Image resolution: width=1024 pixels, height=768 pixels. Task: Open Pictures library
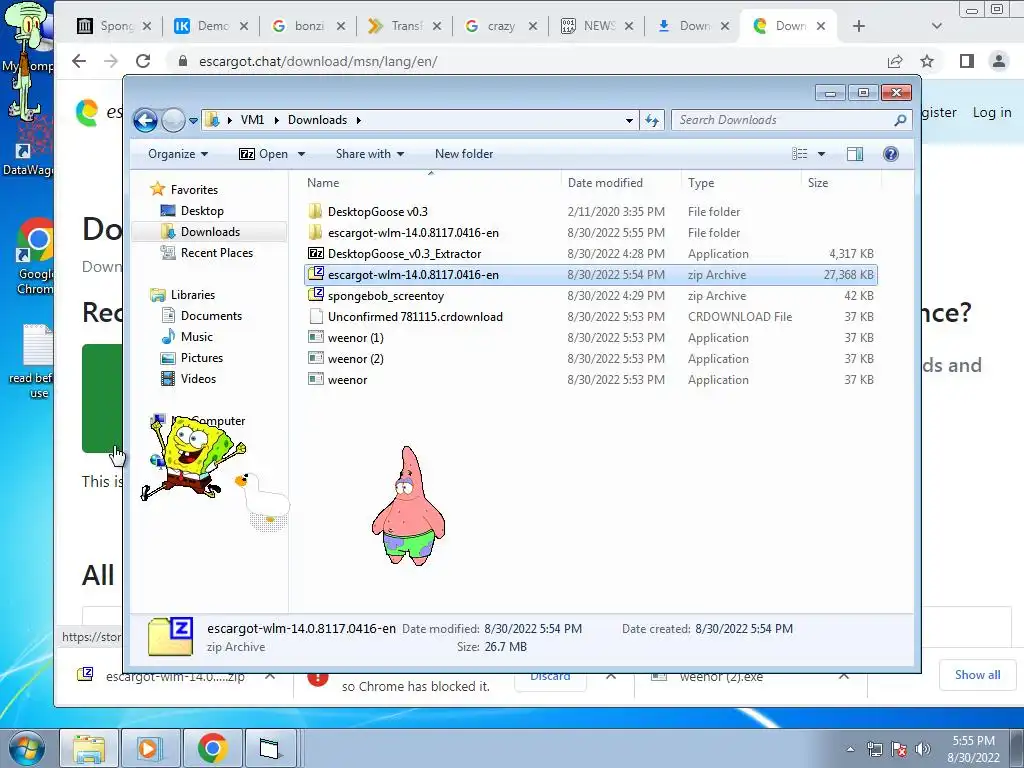tap(202, 358)
